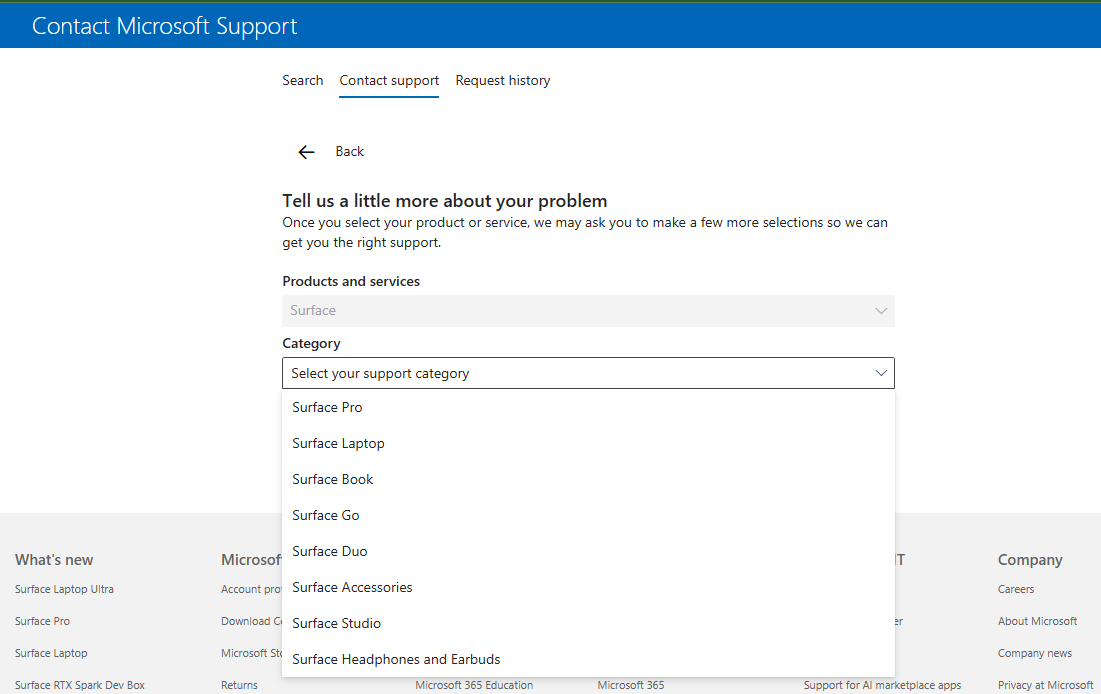Open Surface RTX Spark Dev Box link
The width and height of the screenshot is (1101, 694).
coord(79,685)
